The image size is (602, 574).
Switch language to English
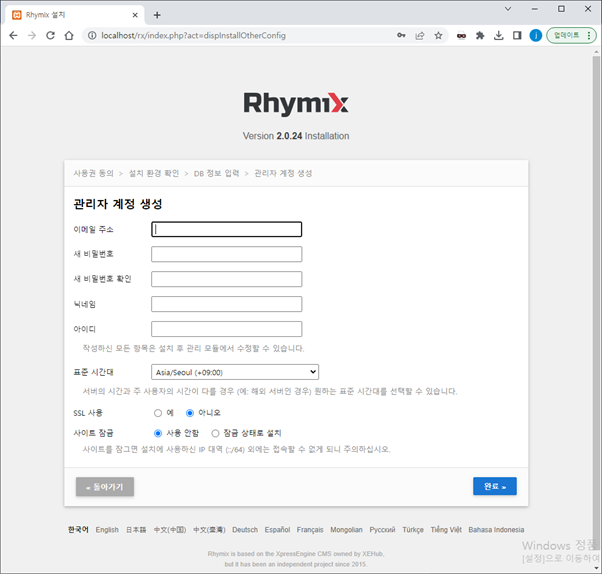[107, 529]
